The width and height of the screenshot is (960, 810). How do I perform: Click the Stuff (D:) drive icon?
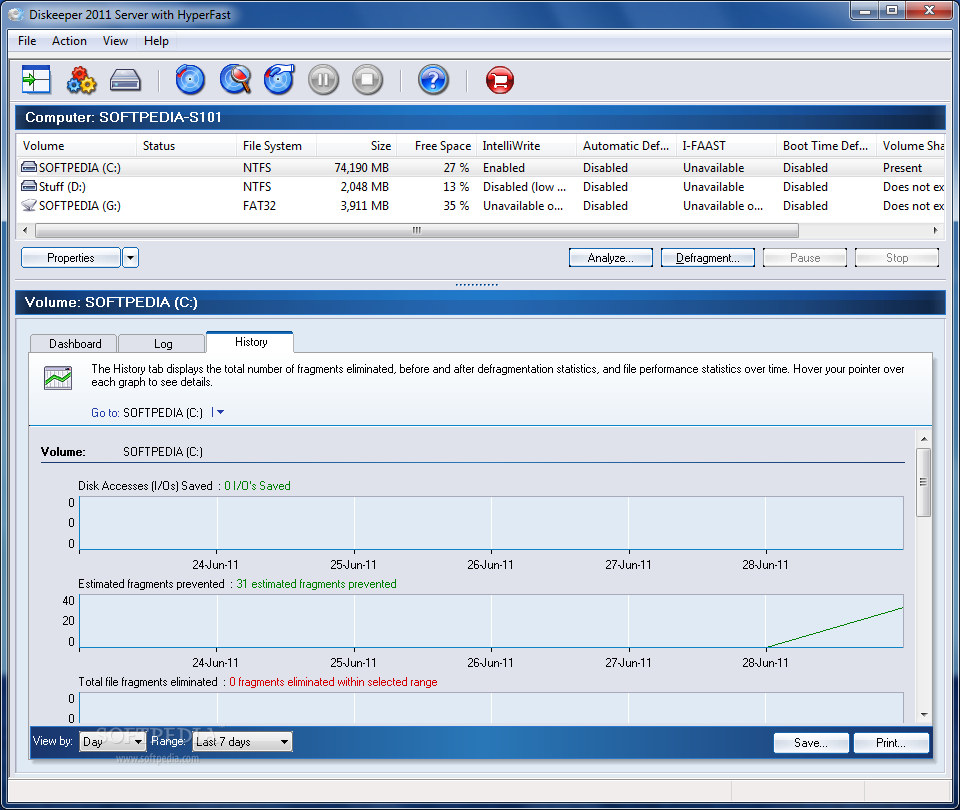(29, 186)
